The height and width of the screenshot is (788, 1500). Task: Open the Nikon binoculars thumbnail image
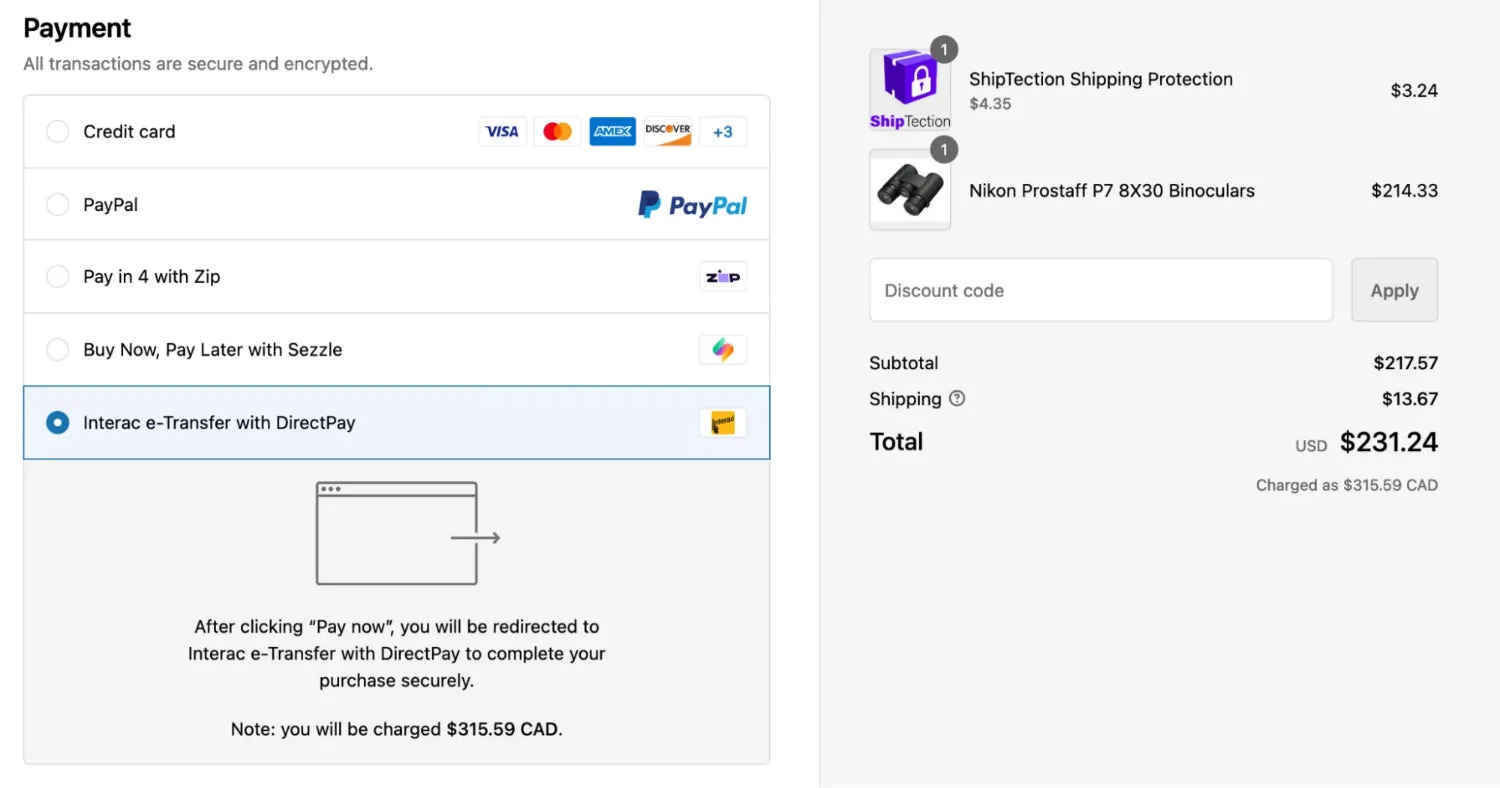(x=910, y=190)
